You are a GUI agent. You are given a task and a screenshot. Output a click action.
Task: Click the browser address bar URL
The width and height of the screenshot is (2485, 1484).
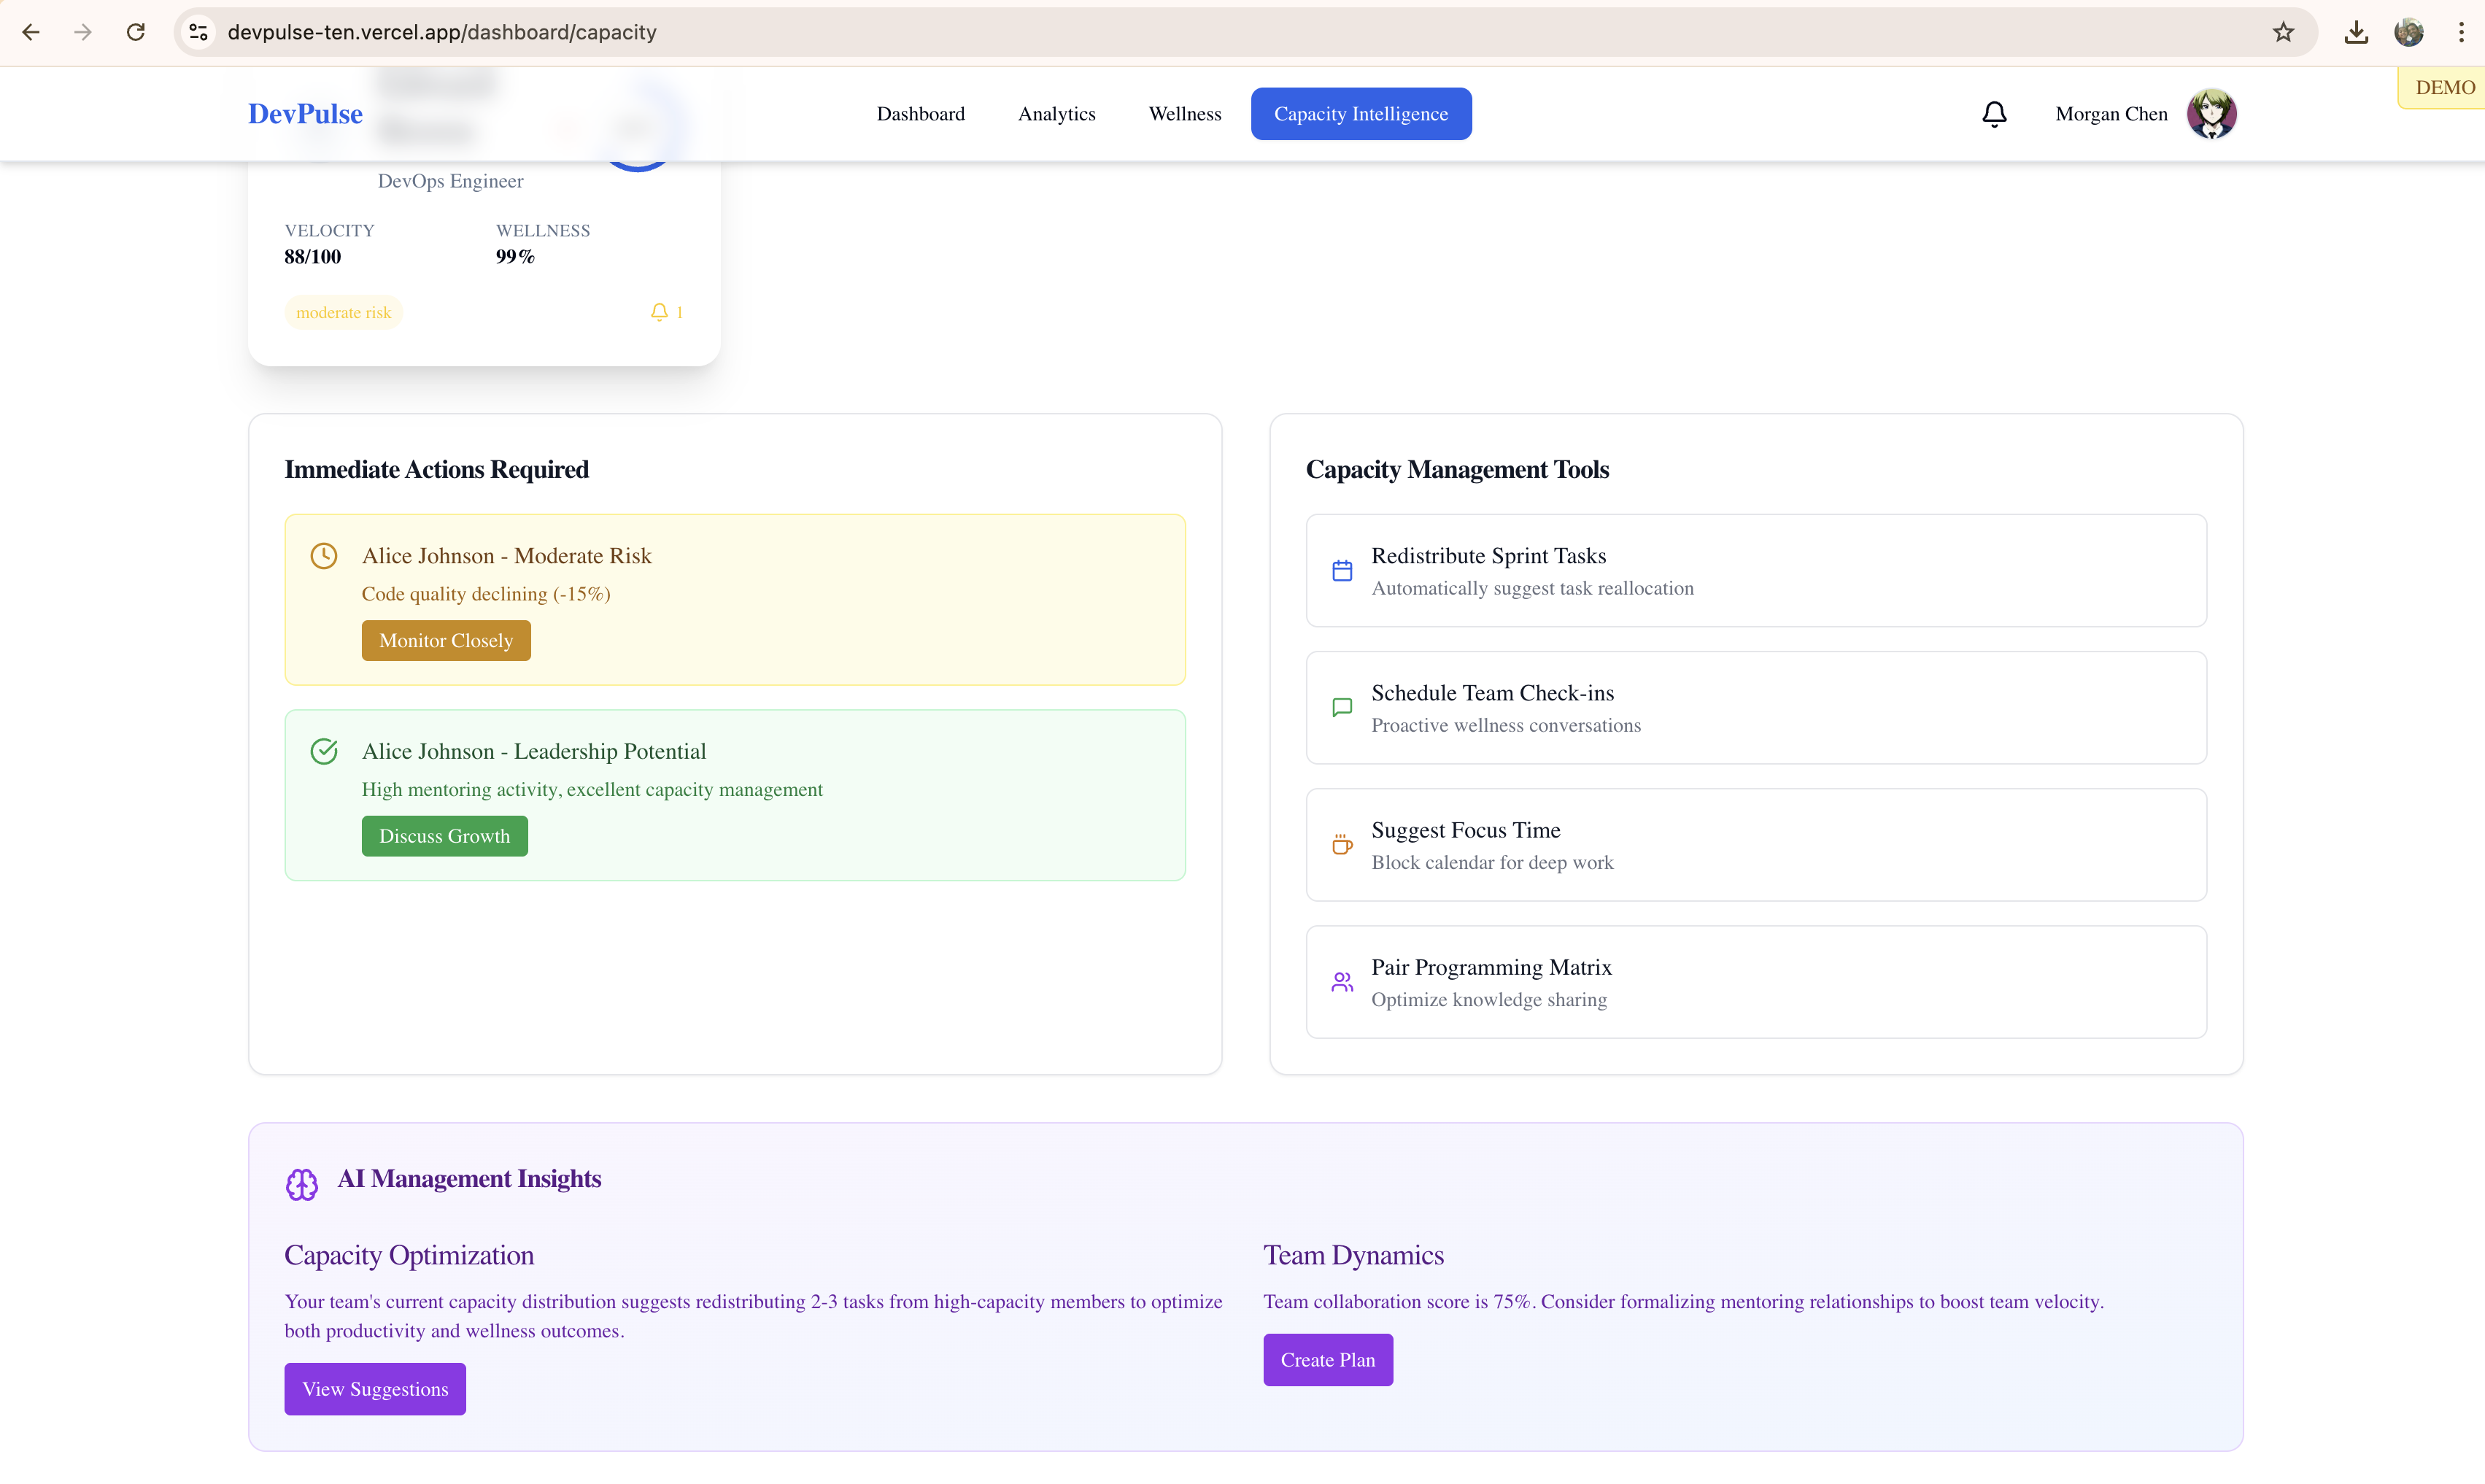coord(442,32)
